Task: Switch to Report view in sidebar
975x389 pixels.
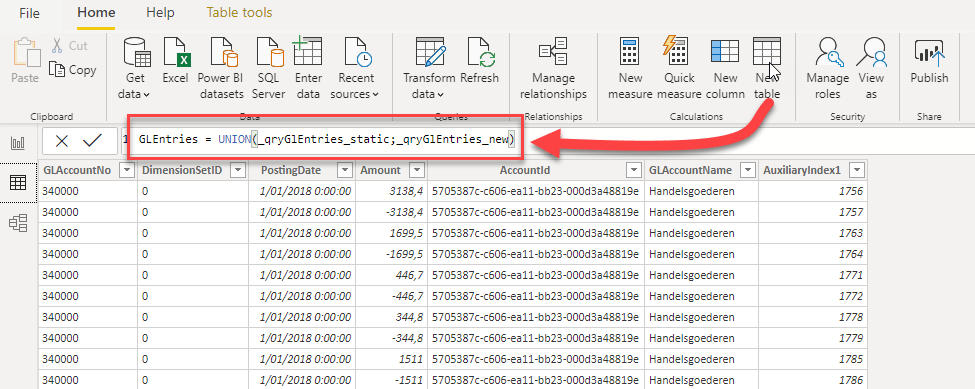Action: point(18,143)
